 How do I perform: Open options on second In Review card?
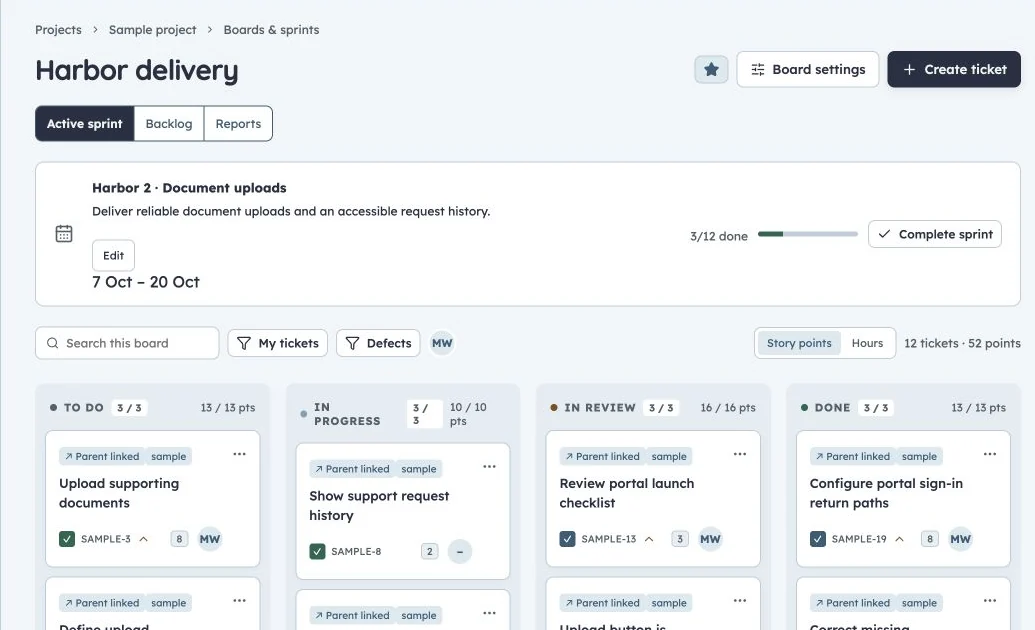click(x=740, y=601)
